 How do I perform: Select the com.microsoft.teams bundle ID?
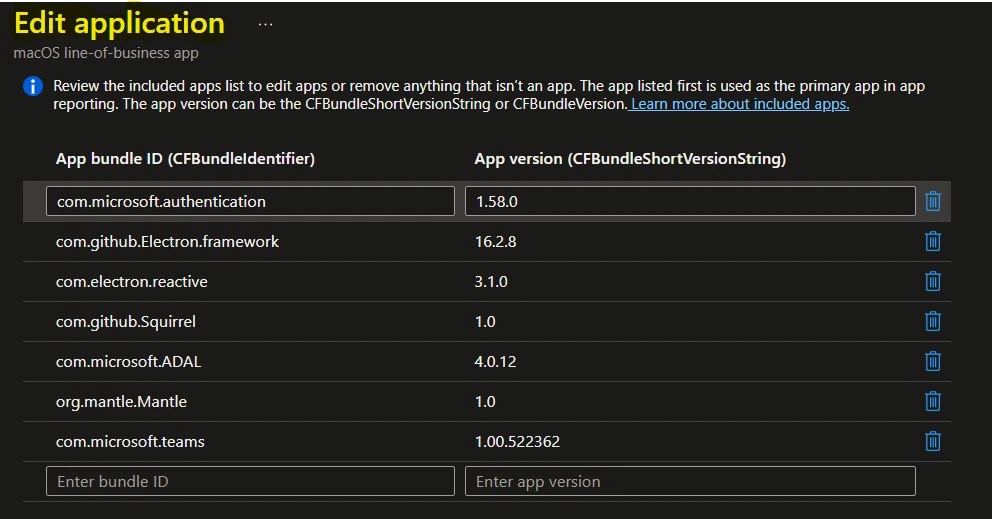point(130,442)
